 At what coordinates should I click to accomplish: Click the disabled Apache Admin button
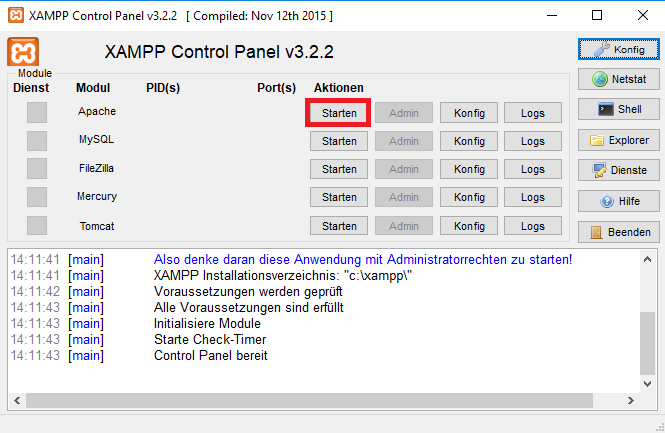tap(404, 113)
